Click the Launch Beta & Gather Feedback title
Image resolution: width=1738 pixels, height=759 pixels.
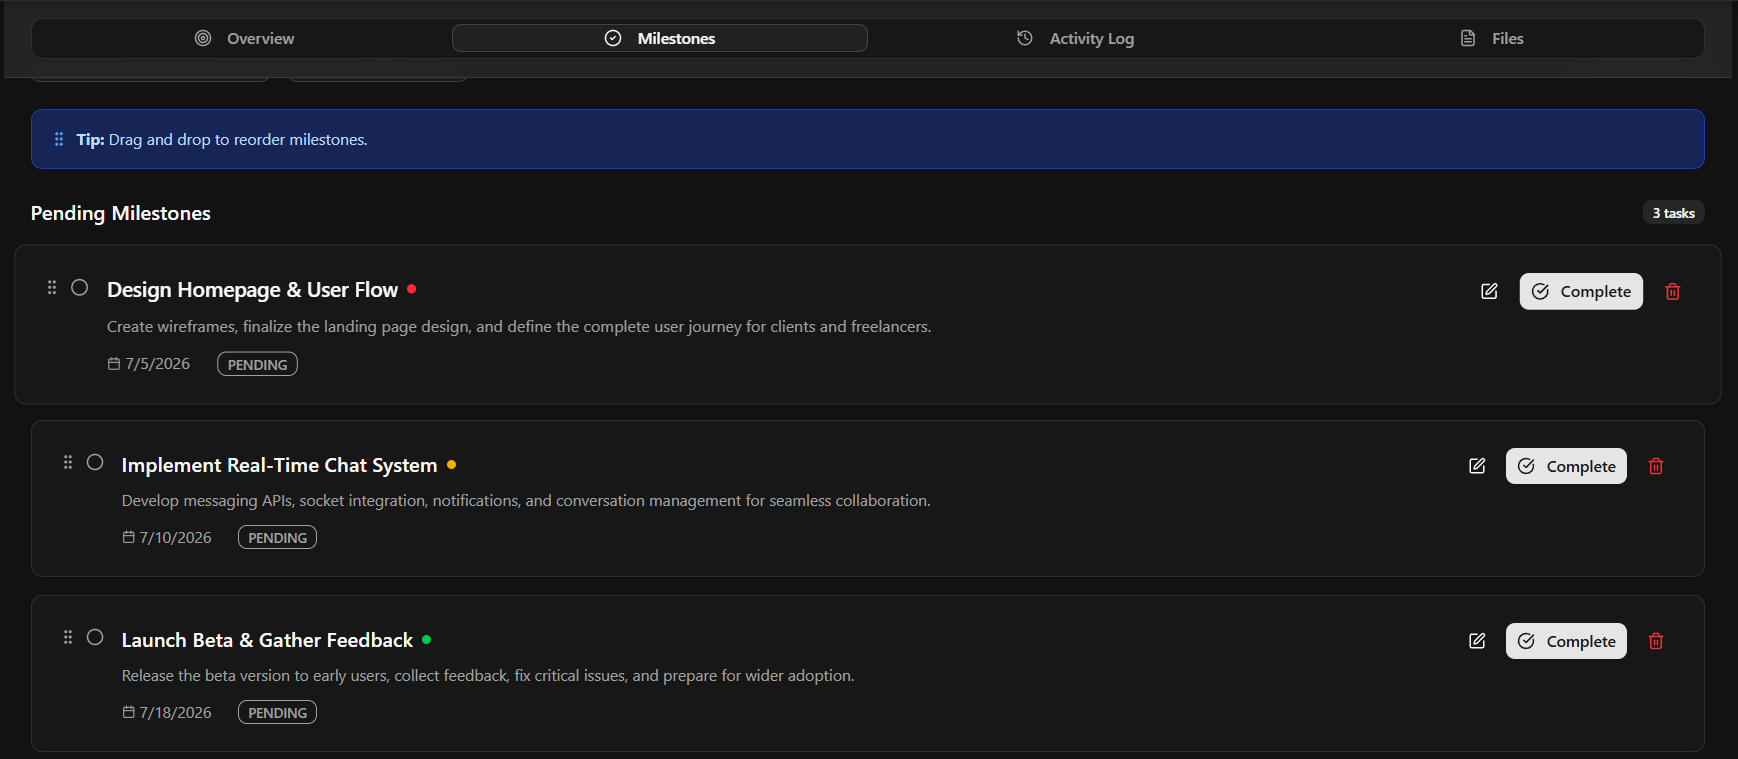[267, 640]
